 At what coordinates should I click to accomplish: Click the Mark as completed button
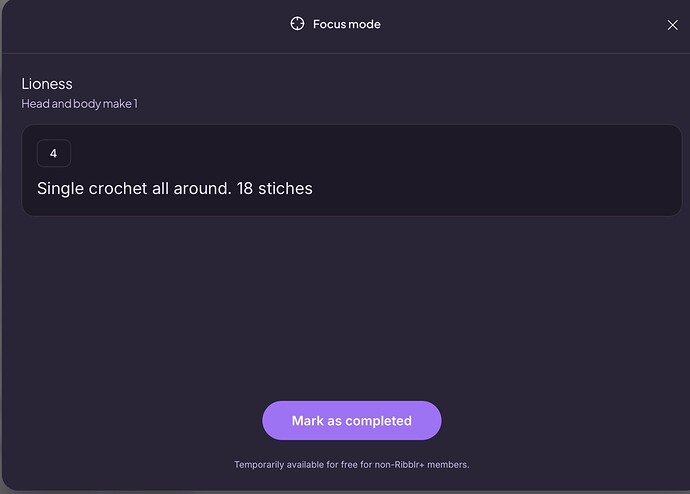coord(352,420)
